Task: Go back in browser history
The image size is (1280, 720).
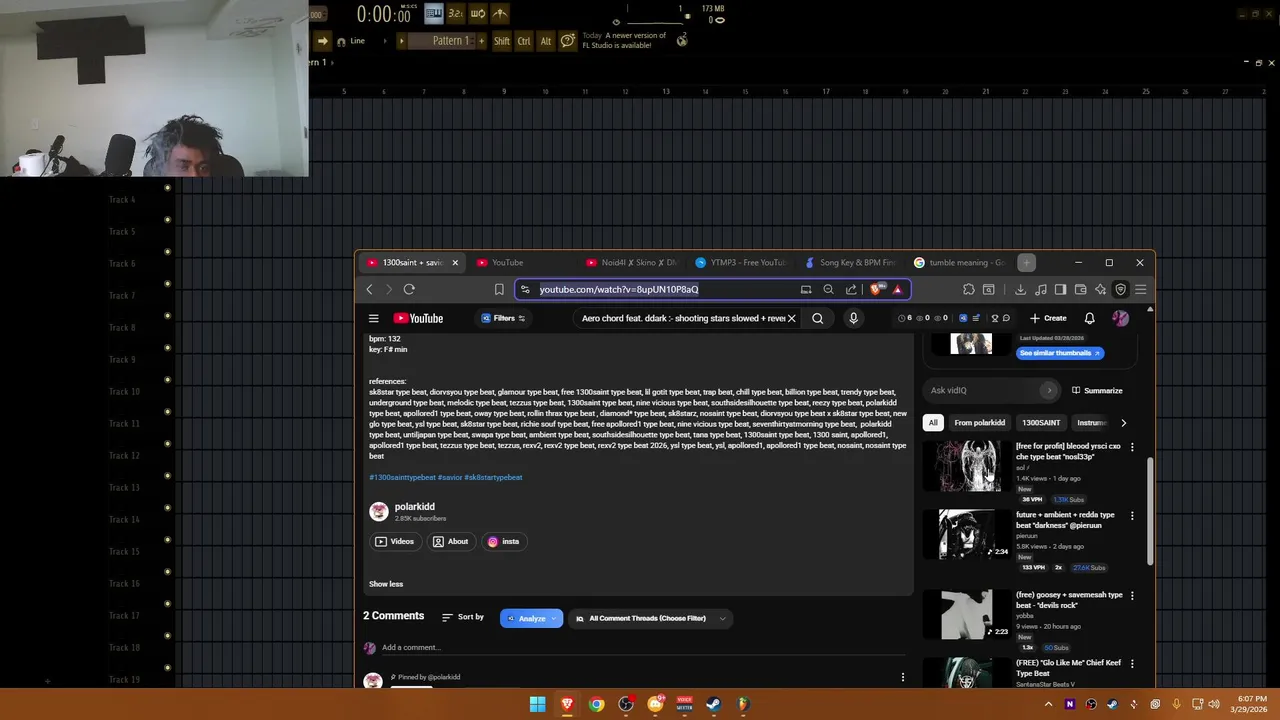Action: 369,289
